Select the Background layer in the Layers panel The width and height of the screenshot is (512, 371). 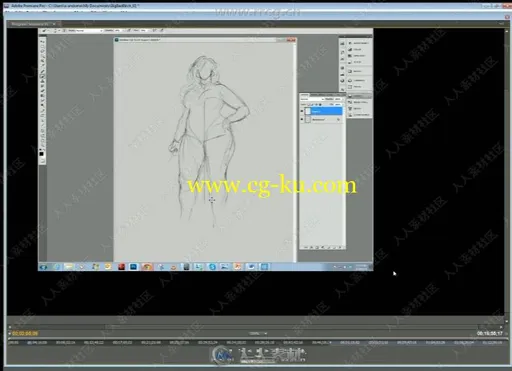322,119
